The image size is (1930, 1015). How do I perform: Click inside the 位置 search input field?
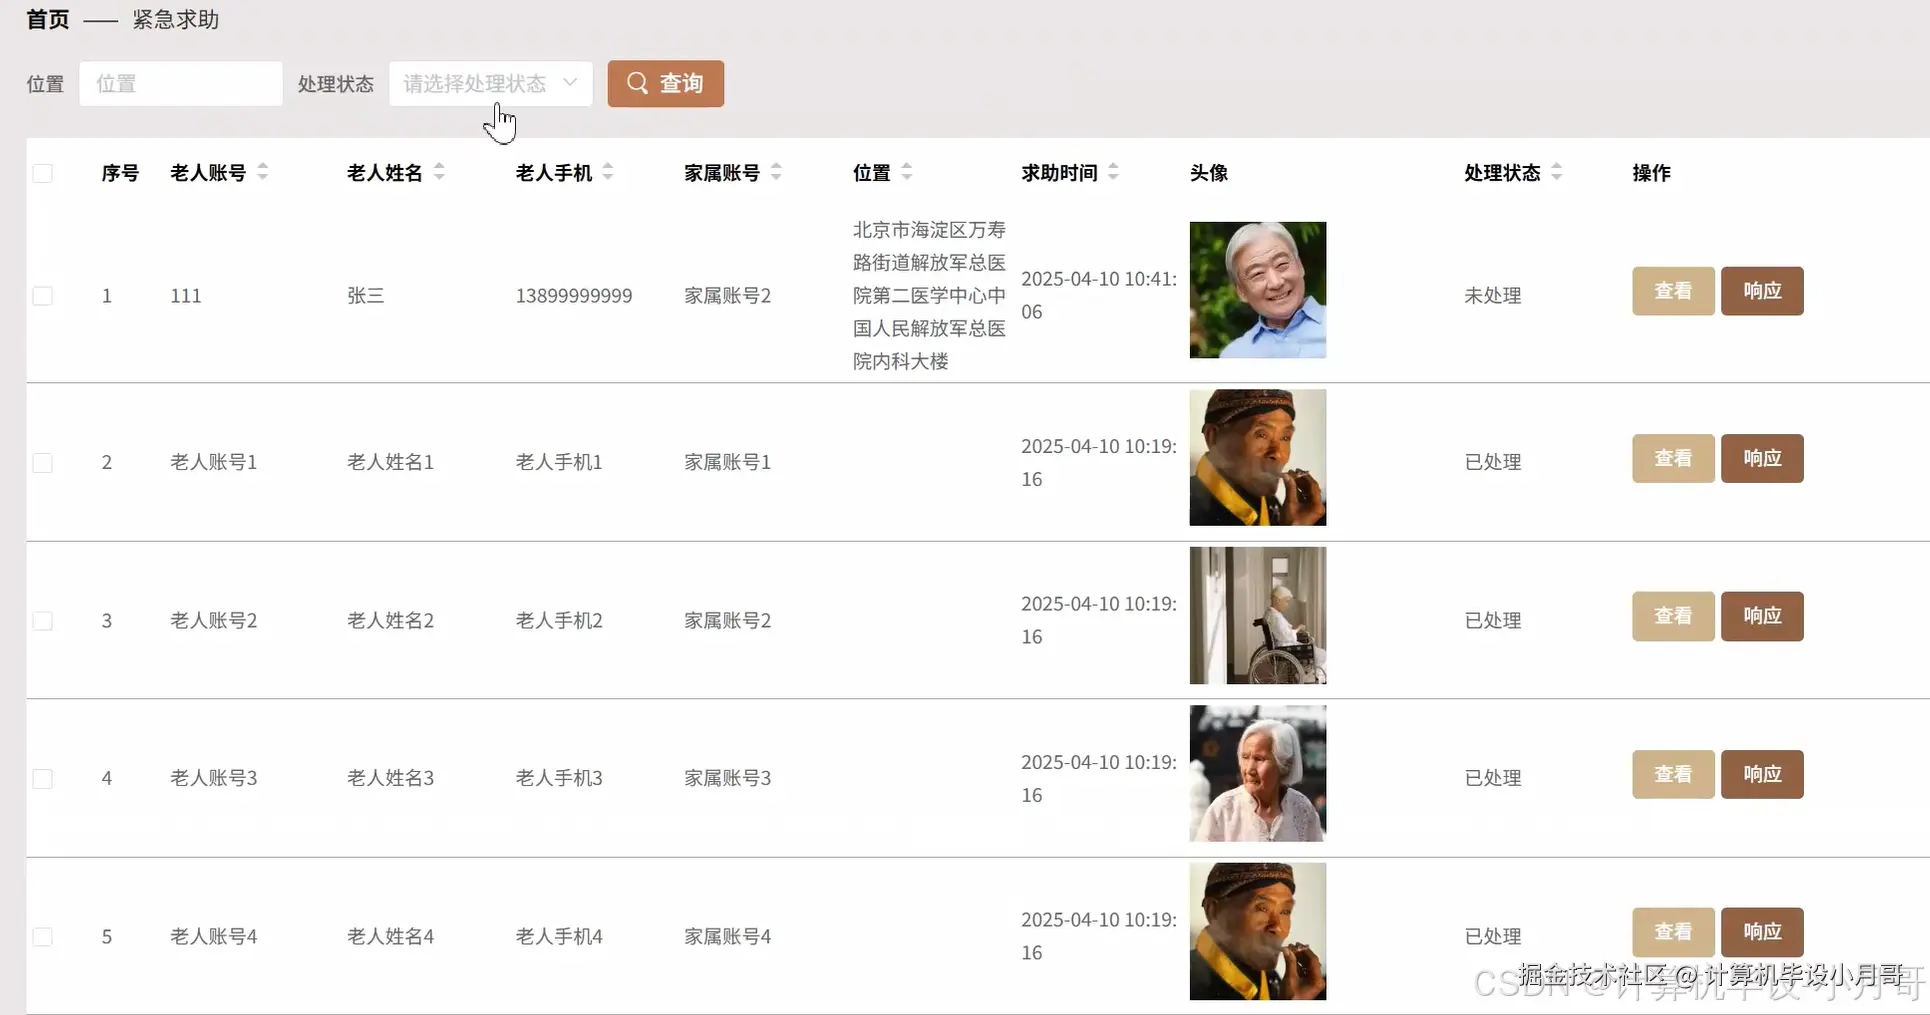point(180,84)
